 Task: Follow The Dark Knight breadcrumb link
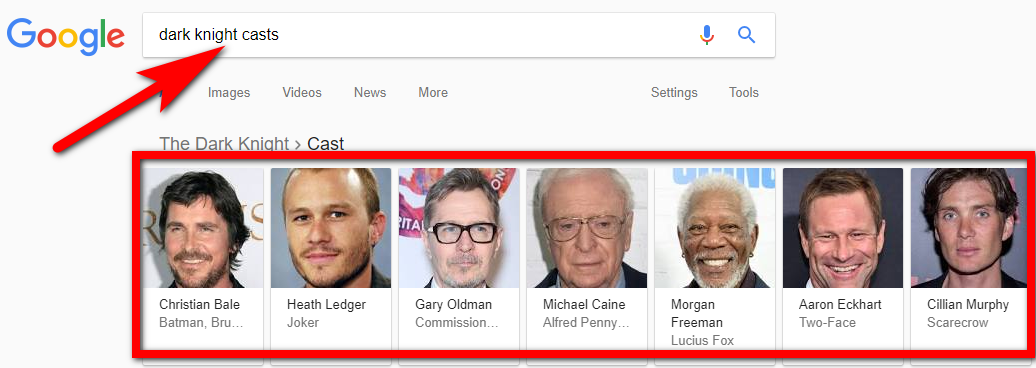coord(225,143)
